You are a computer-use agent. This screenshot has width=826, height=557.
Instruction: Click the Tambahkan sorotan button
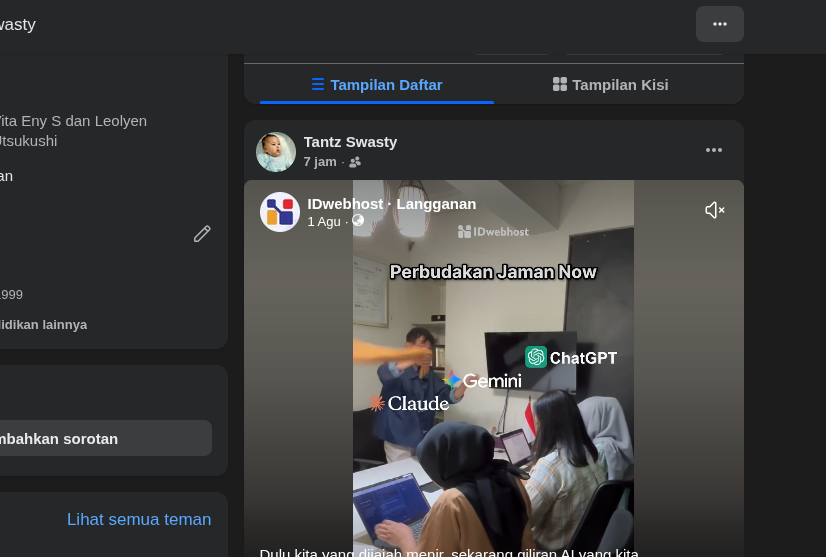click(x=104, y=438)
